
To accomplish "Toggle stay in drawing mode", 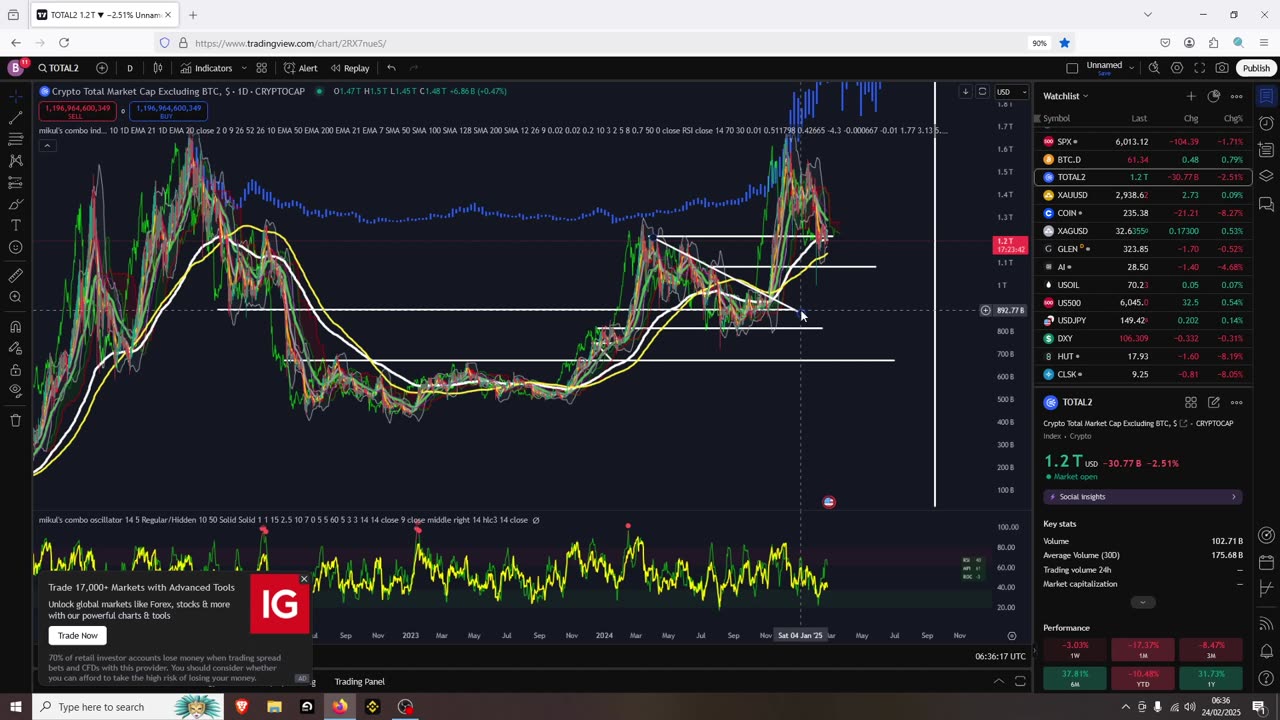I will [15, 348].
